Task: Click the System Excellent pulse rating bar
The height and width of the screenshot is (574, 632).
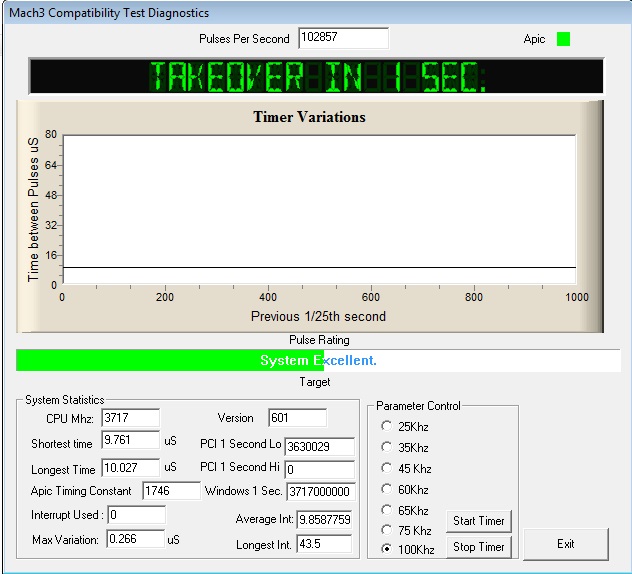Action: point(318,360)
